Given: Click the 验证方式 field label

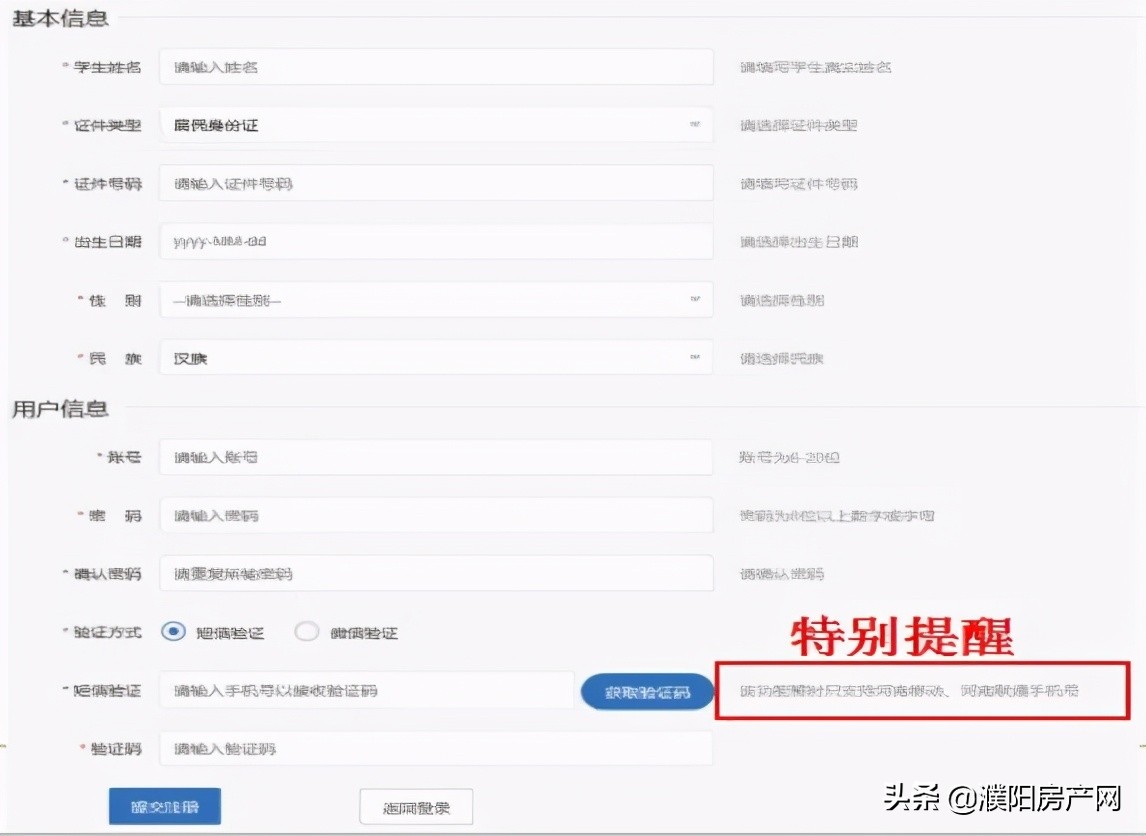Looking at the screenshot, I should point(107,632).
